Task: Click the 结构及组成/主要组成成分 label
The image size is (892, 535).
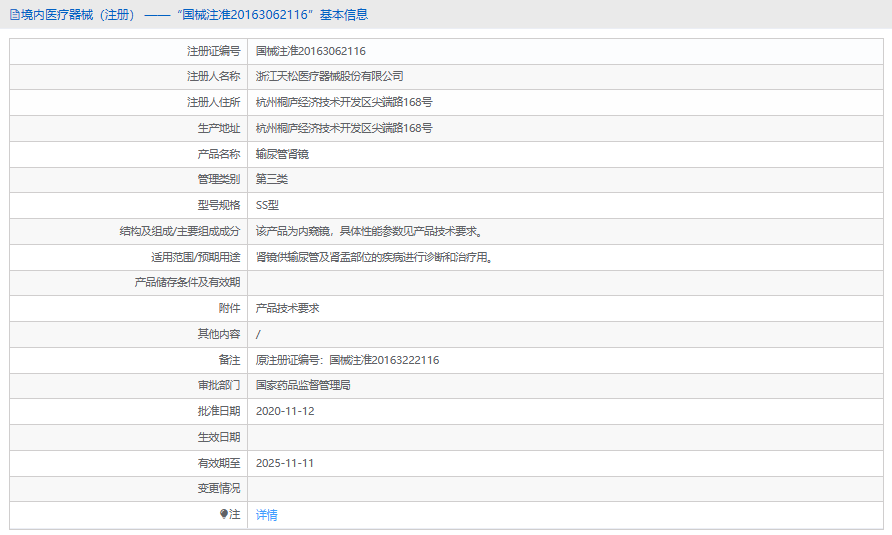Action: point(180,231)
